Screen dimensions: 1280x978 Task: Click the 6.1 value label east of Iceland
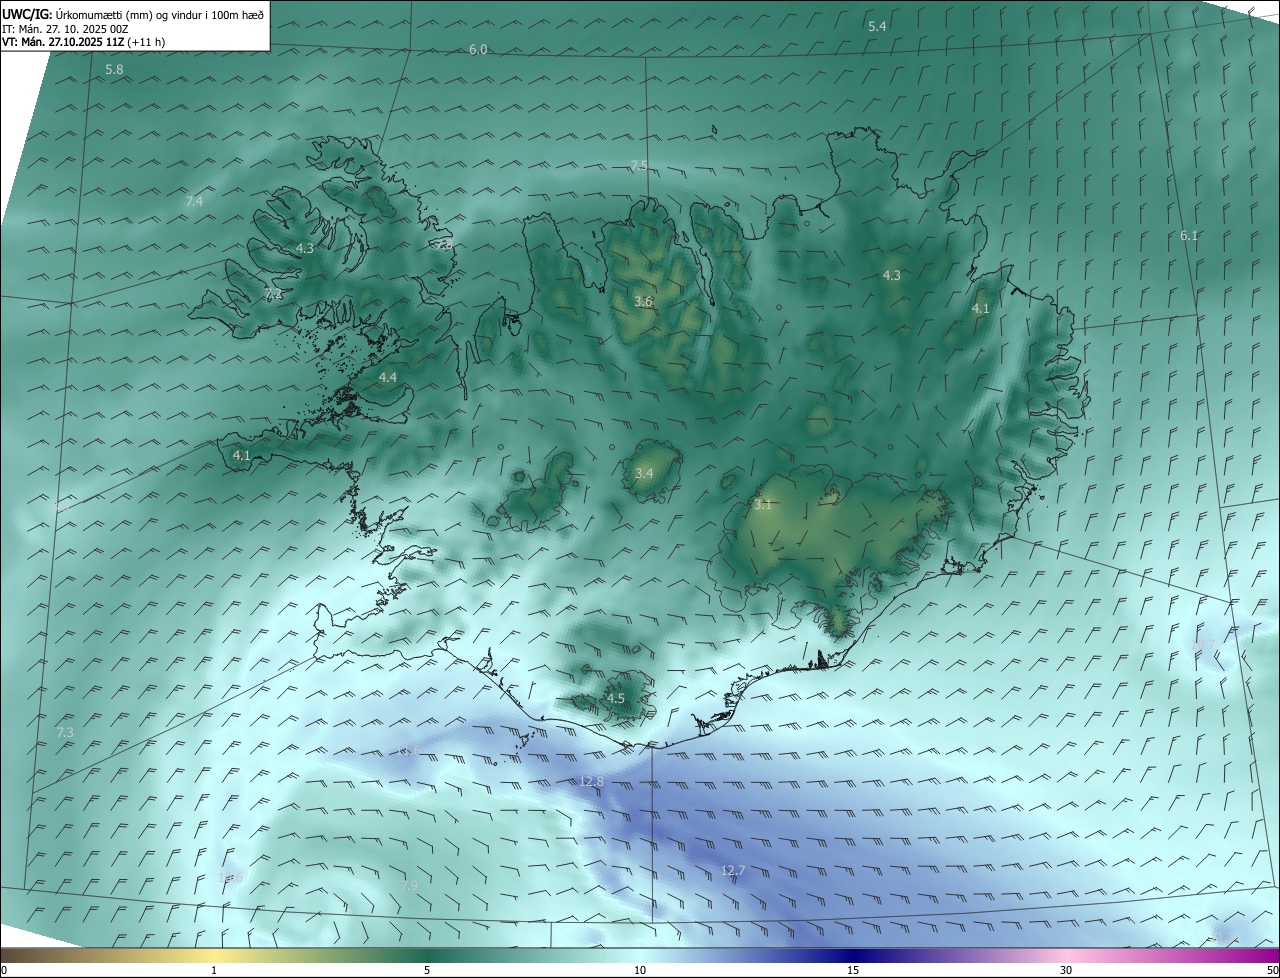pyautogui.click(x=1188, y=235)
